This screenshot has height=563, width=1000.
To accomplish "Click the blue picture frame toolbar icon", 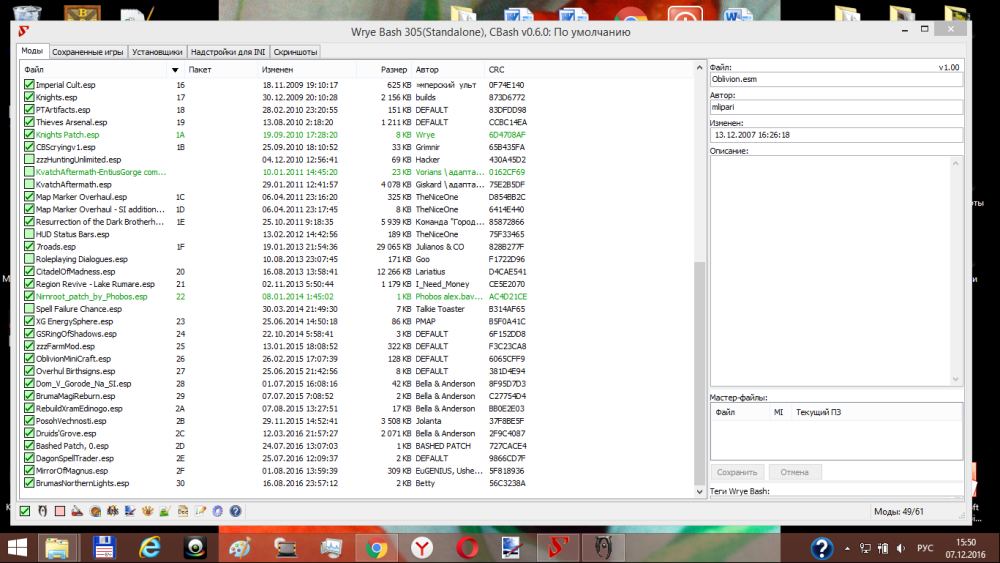I will point(130,511).
